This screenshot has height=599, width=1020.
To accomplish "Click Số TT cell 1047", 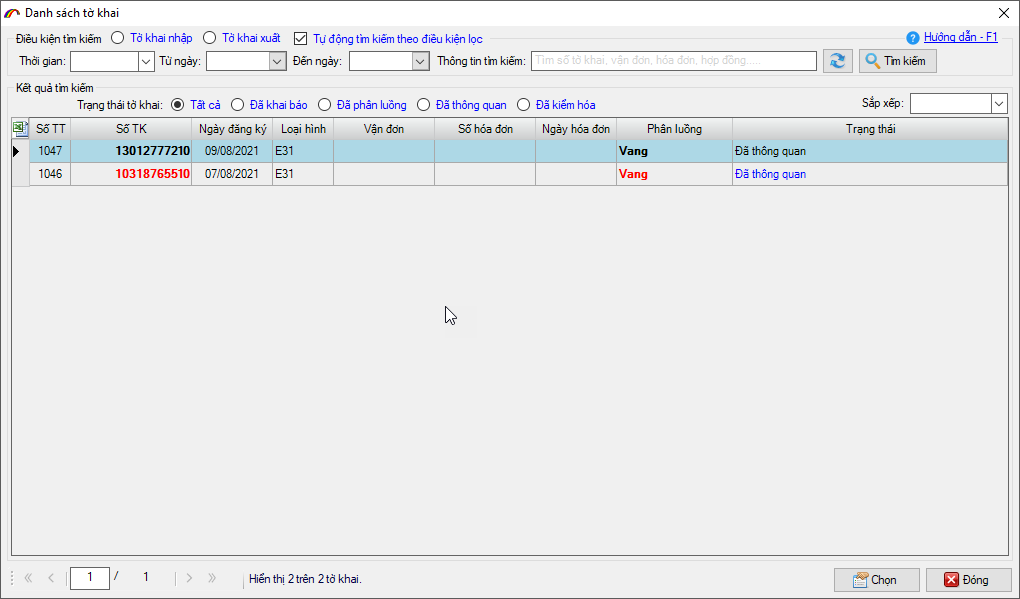I will pyautogui.click(x=50, y=151).
